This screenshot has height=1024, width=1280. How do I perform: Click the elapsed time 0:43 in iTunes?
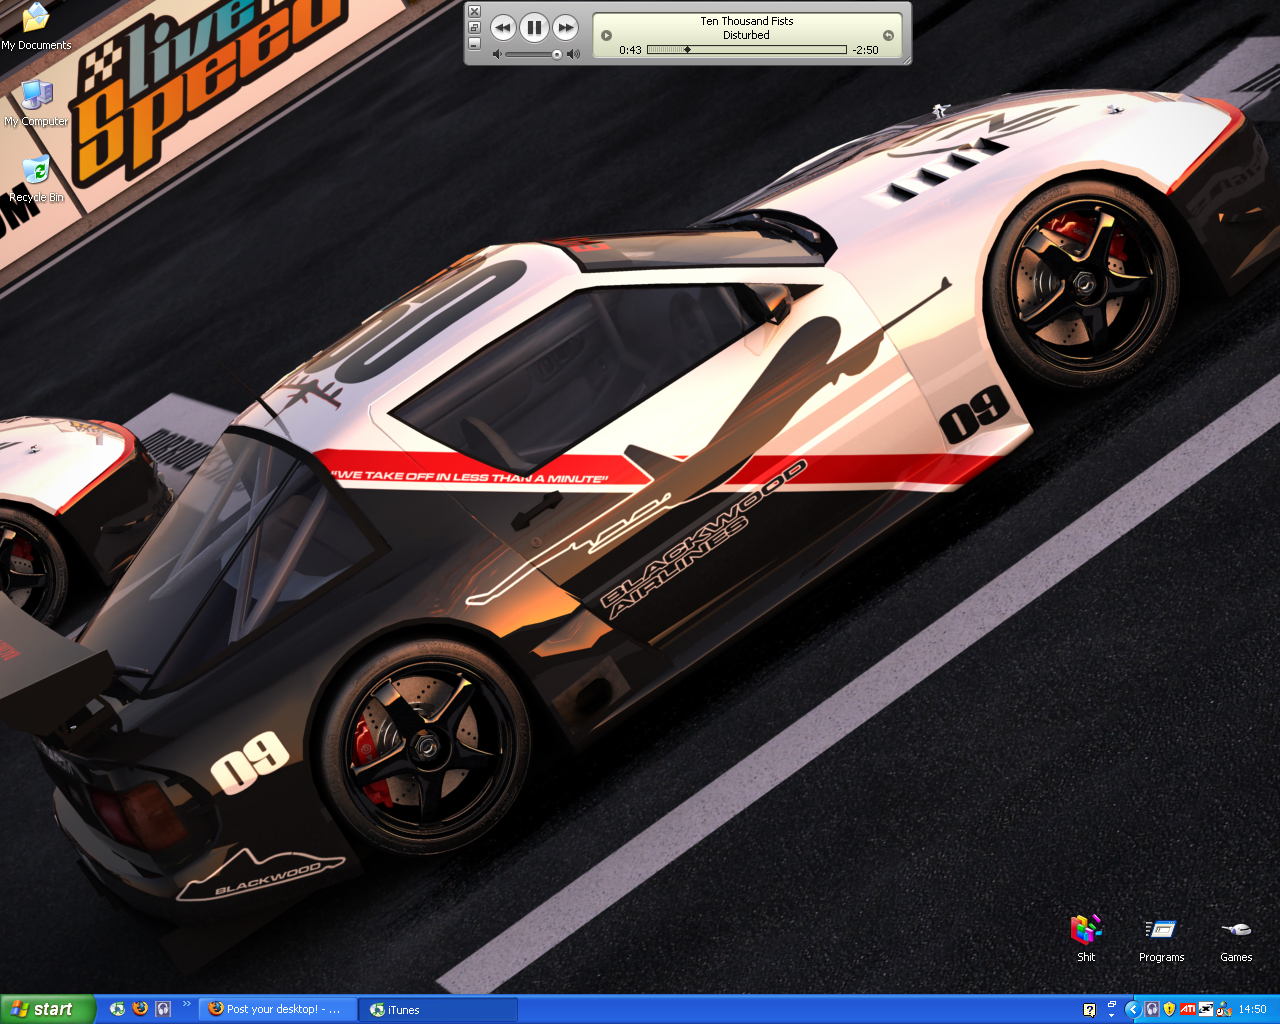point(630,50)
